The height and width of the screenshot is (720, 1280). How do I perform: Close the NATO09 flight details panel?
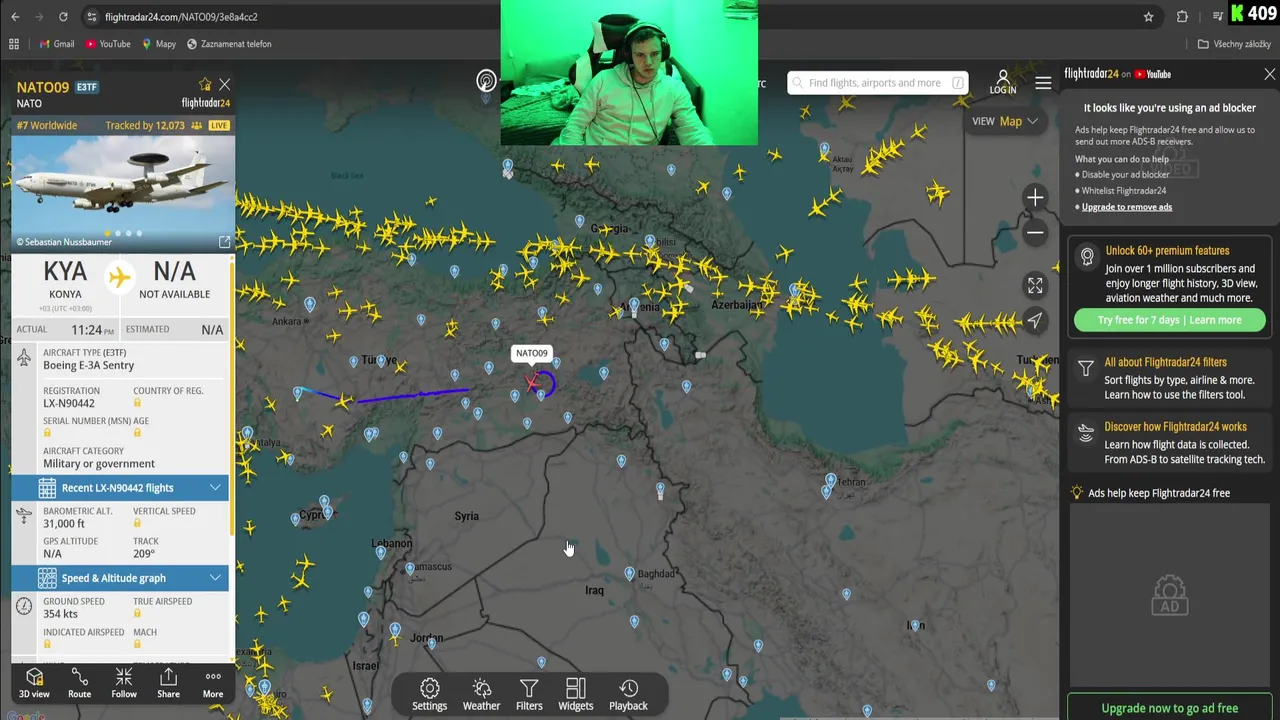point(224,85)
